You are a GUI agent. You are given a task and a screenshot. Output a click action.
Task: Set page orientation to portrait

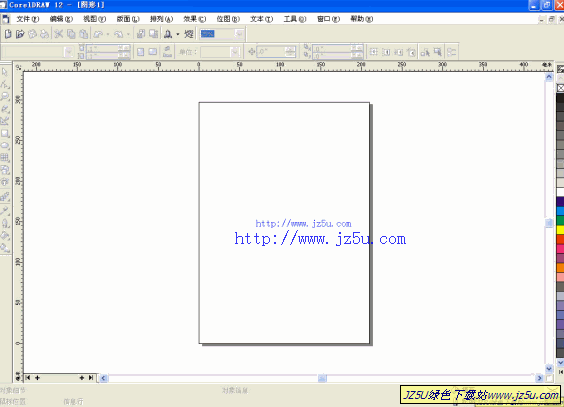(141, 52)
